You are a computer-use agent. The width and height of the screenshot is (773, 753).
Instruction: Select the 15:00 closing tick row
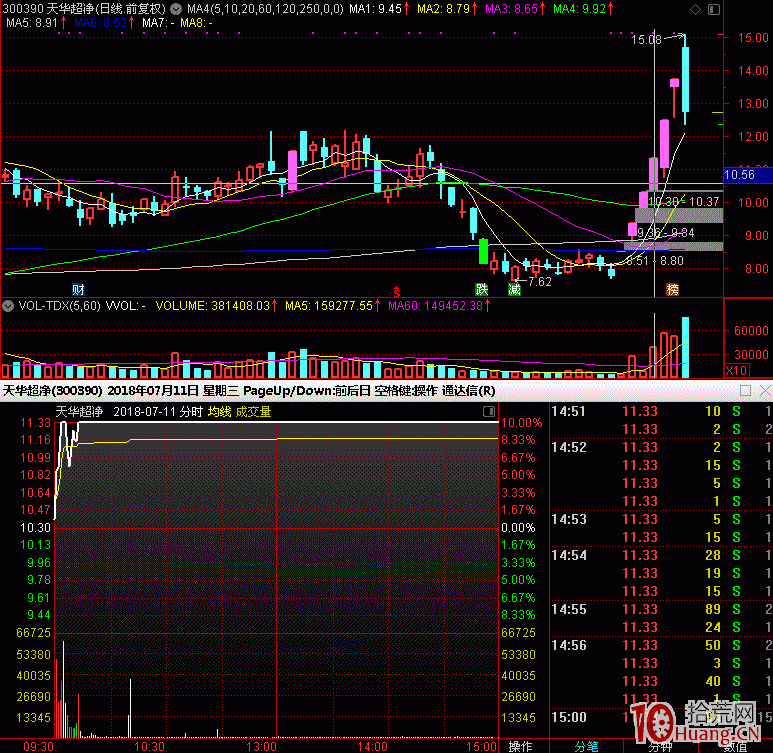coord(661,717)
